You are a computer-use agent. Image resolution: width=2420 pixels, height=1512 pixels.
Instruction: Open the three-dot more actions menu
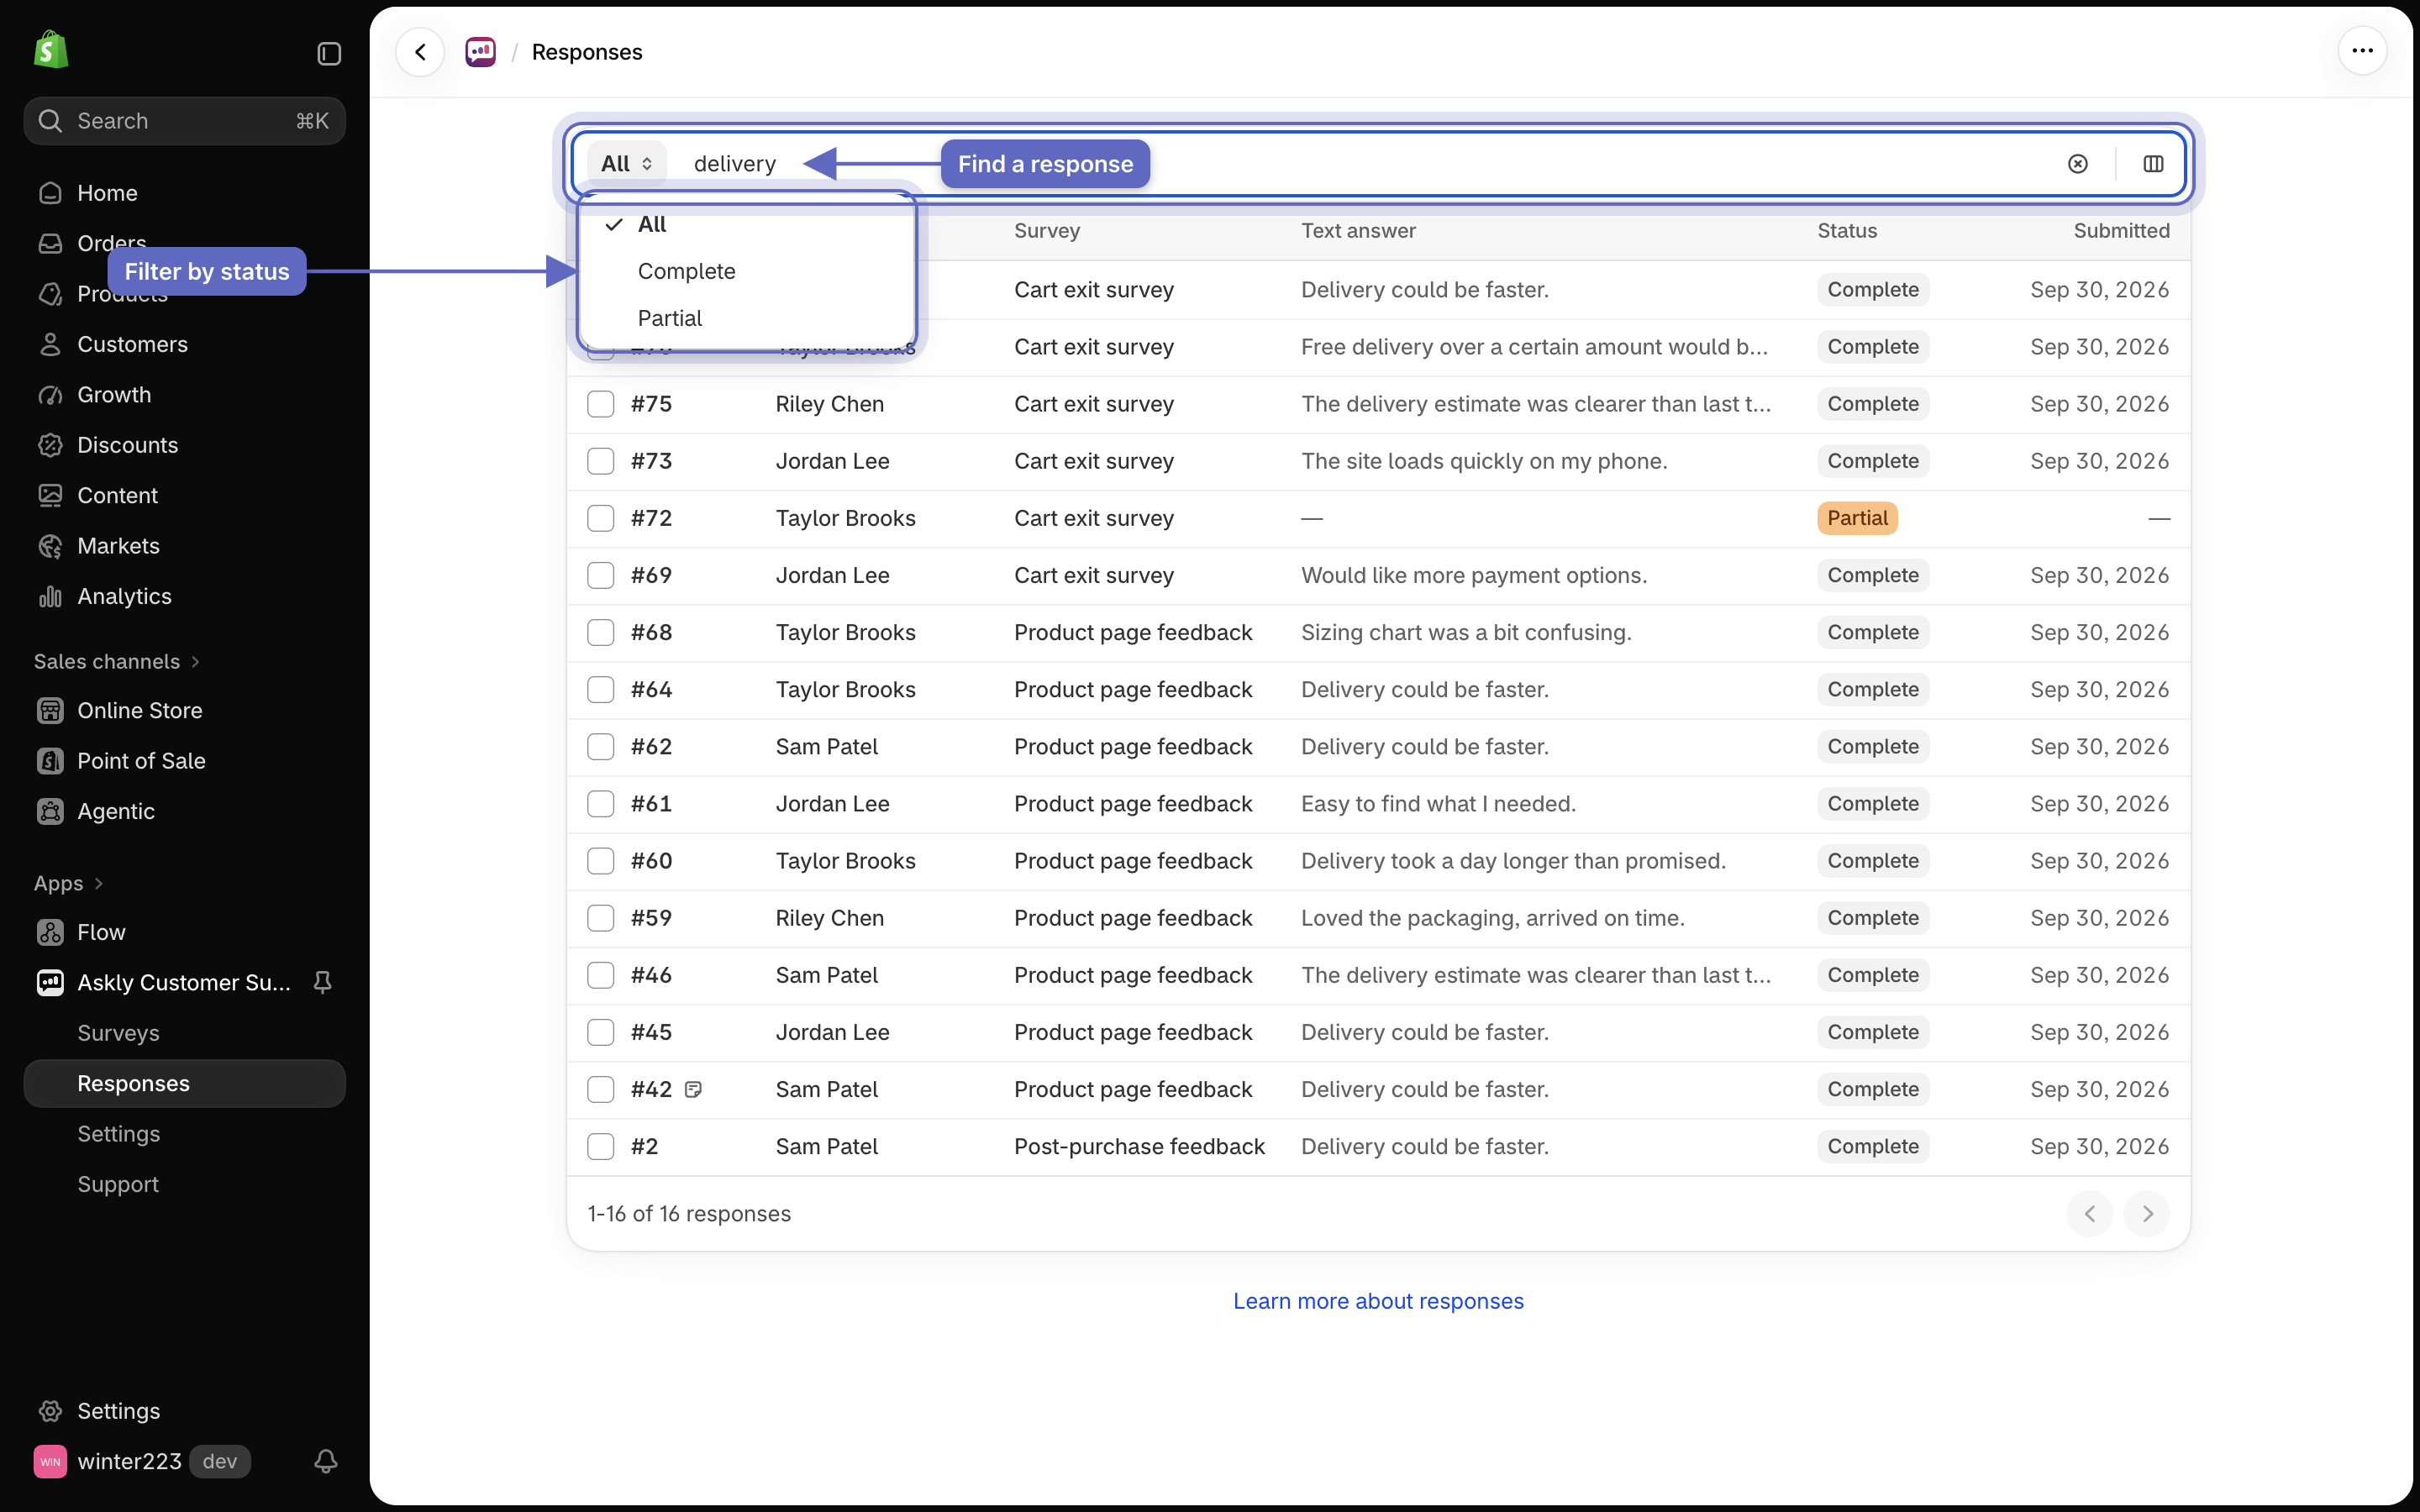pyautogui.click(x=2362, y=51)
